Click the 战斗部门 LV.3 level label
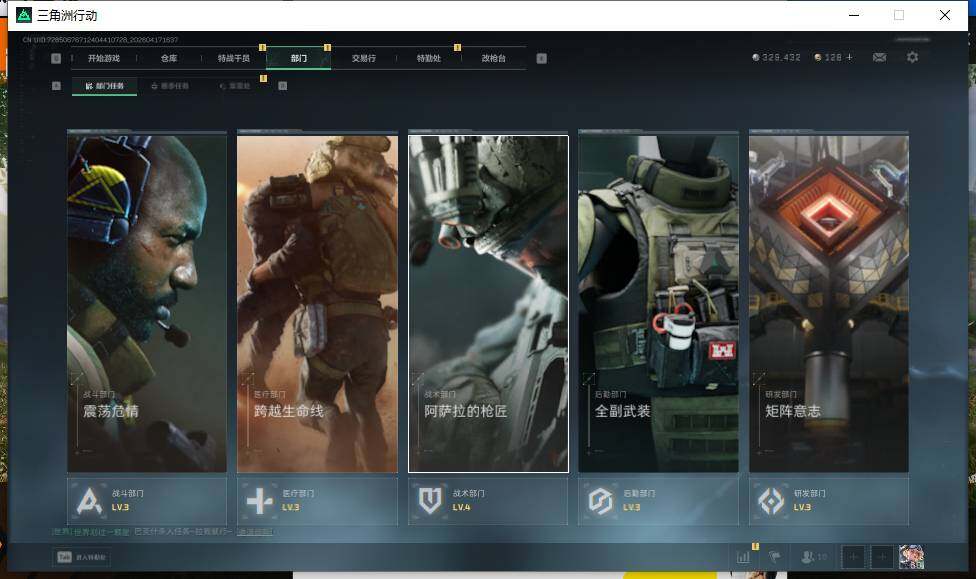 click(x=120, y=507)
